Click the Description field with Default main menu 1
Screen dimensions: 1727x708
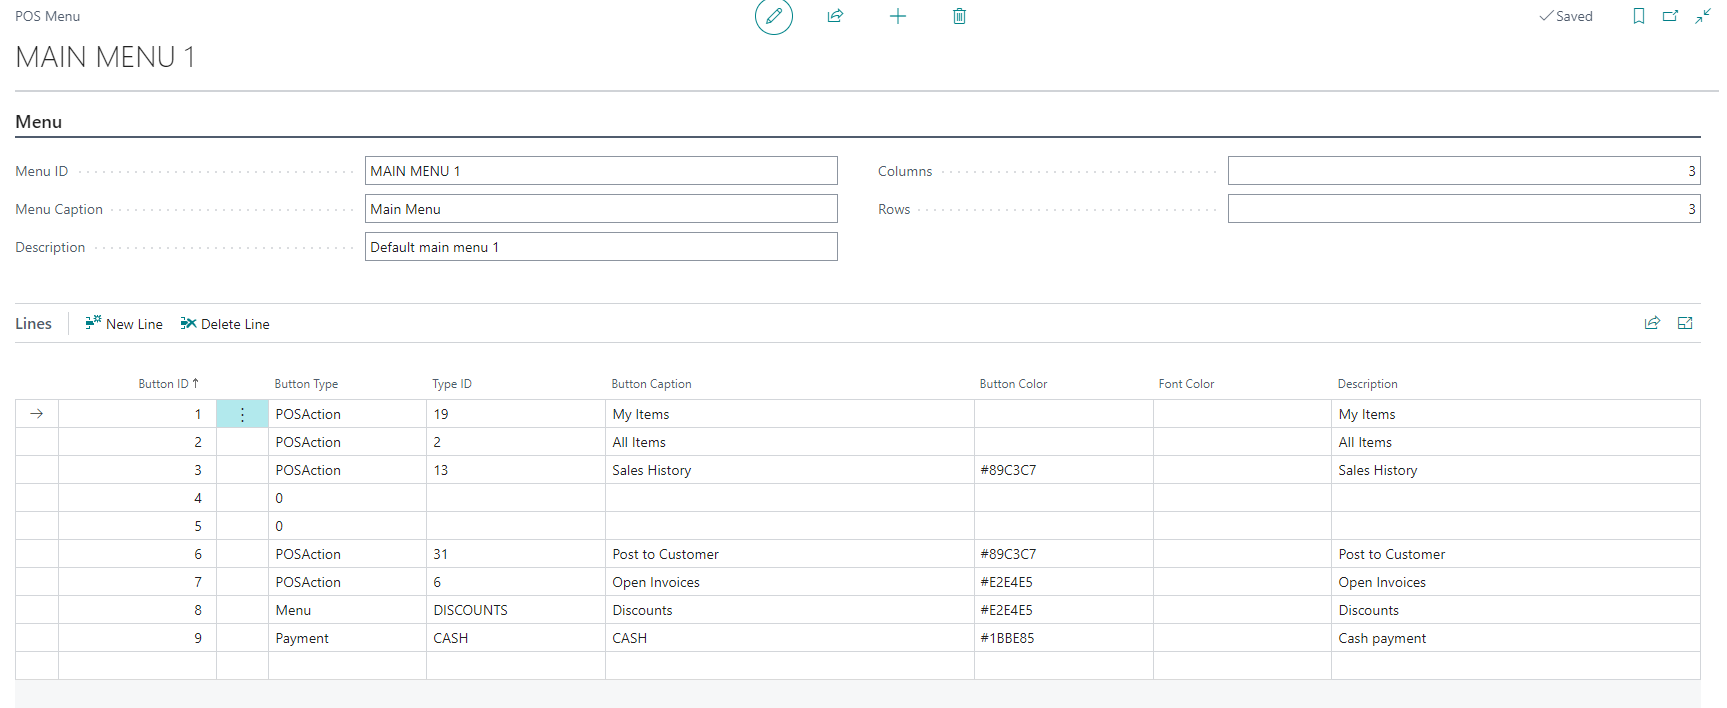[x=600, y=247]
